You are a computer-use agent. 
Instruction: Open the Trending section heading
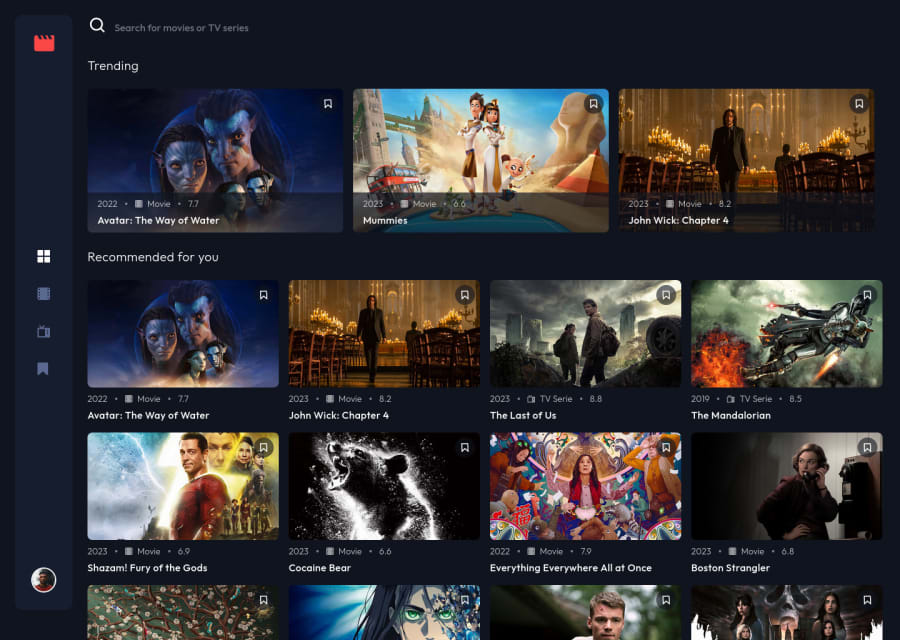[x=113, y=66]
